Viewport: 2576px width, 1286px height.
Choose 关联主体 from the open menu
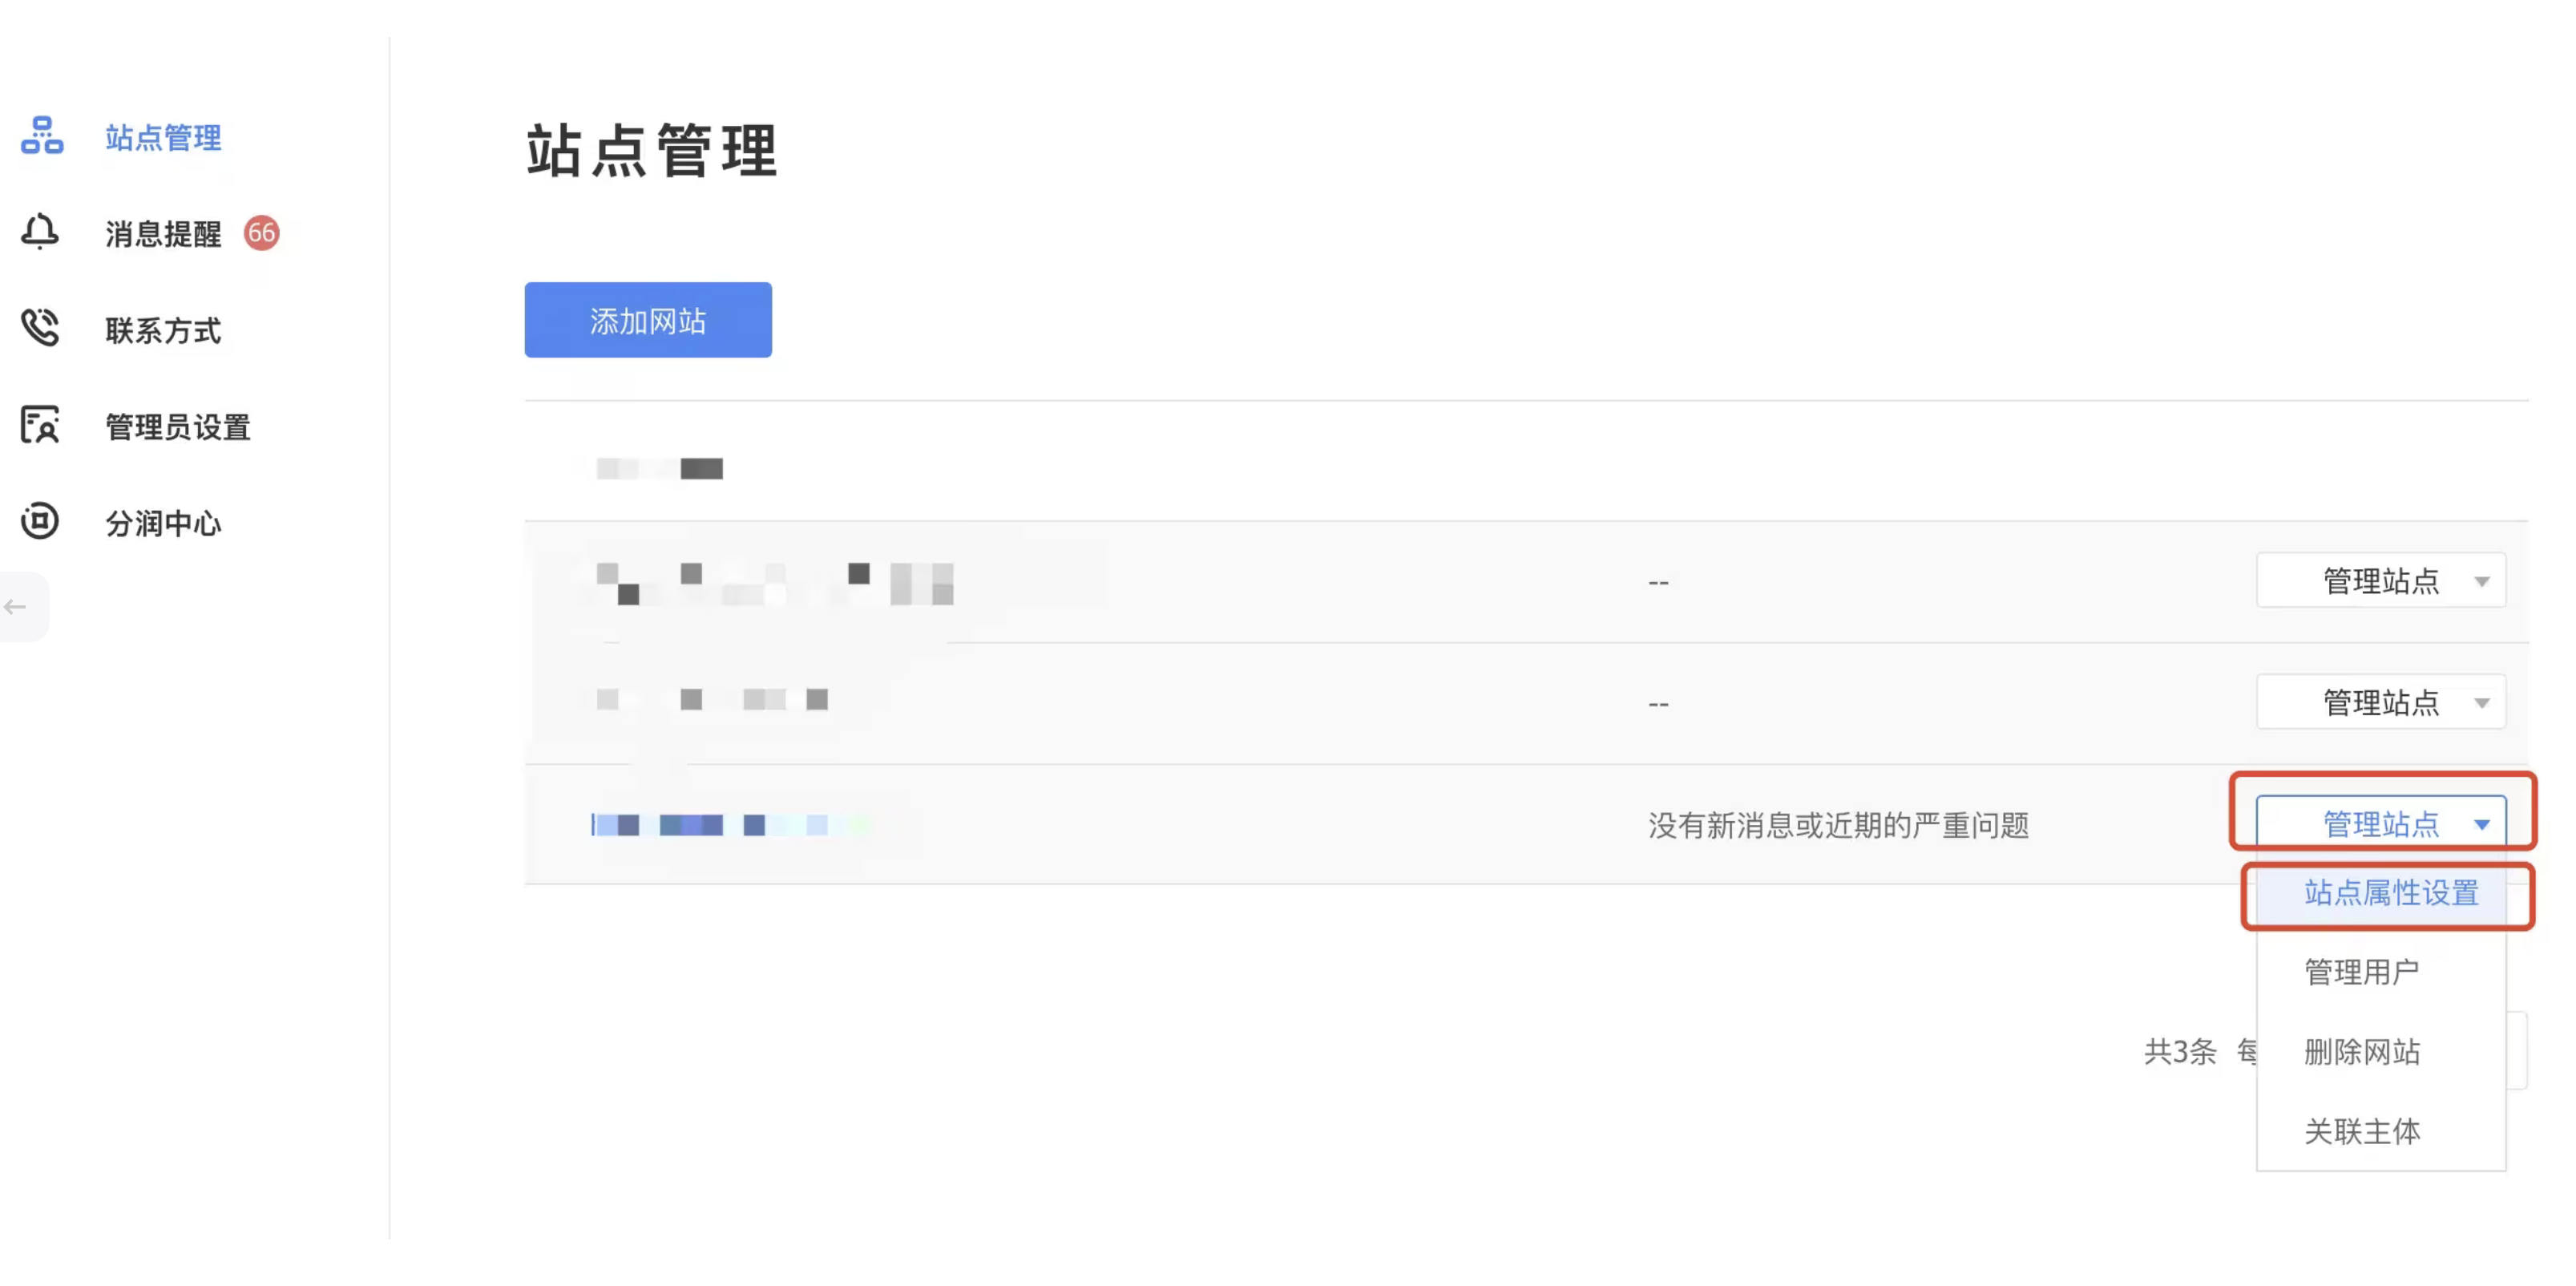(x=2362, y=1132)
